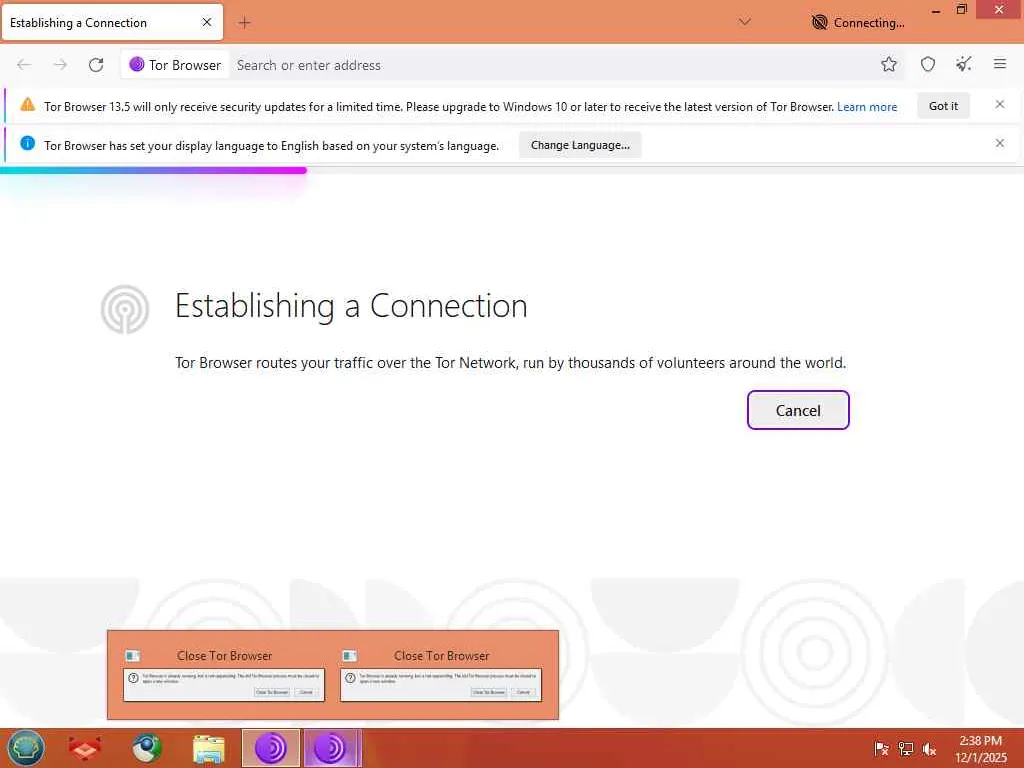Click the muted volume tray icon
The width and height of the screenshot is (1024, 768).
[x=929, y=749]
